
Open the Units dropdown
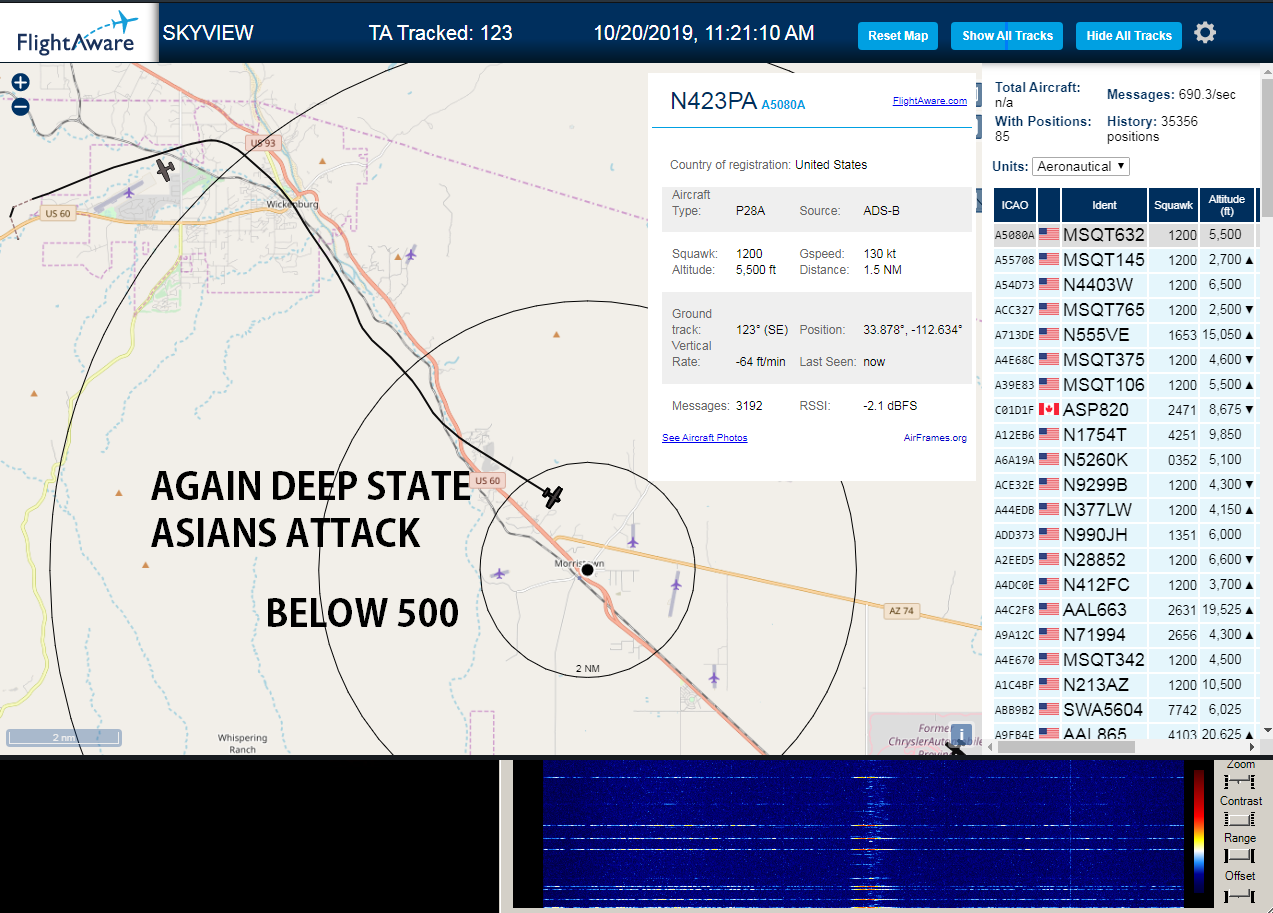click(x=1081, y=166)
